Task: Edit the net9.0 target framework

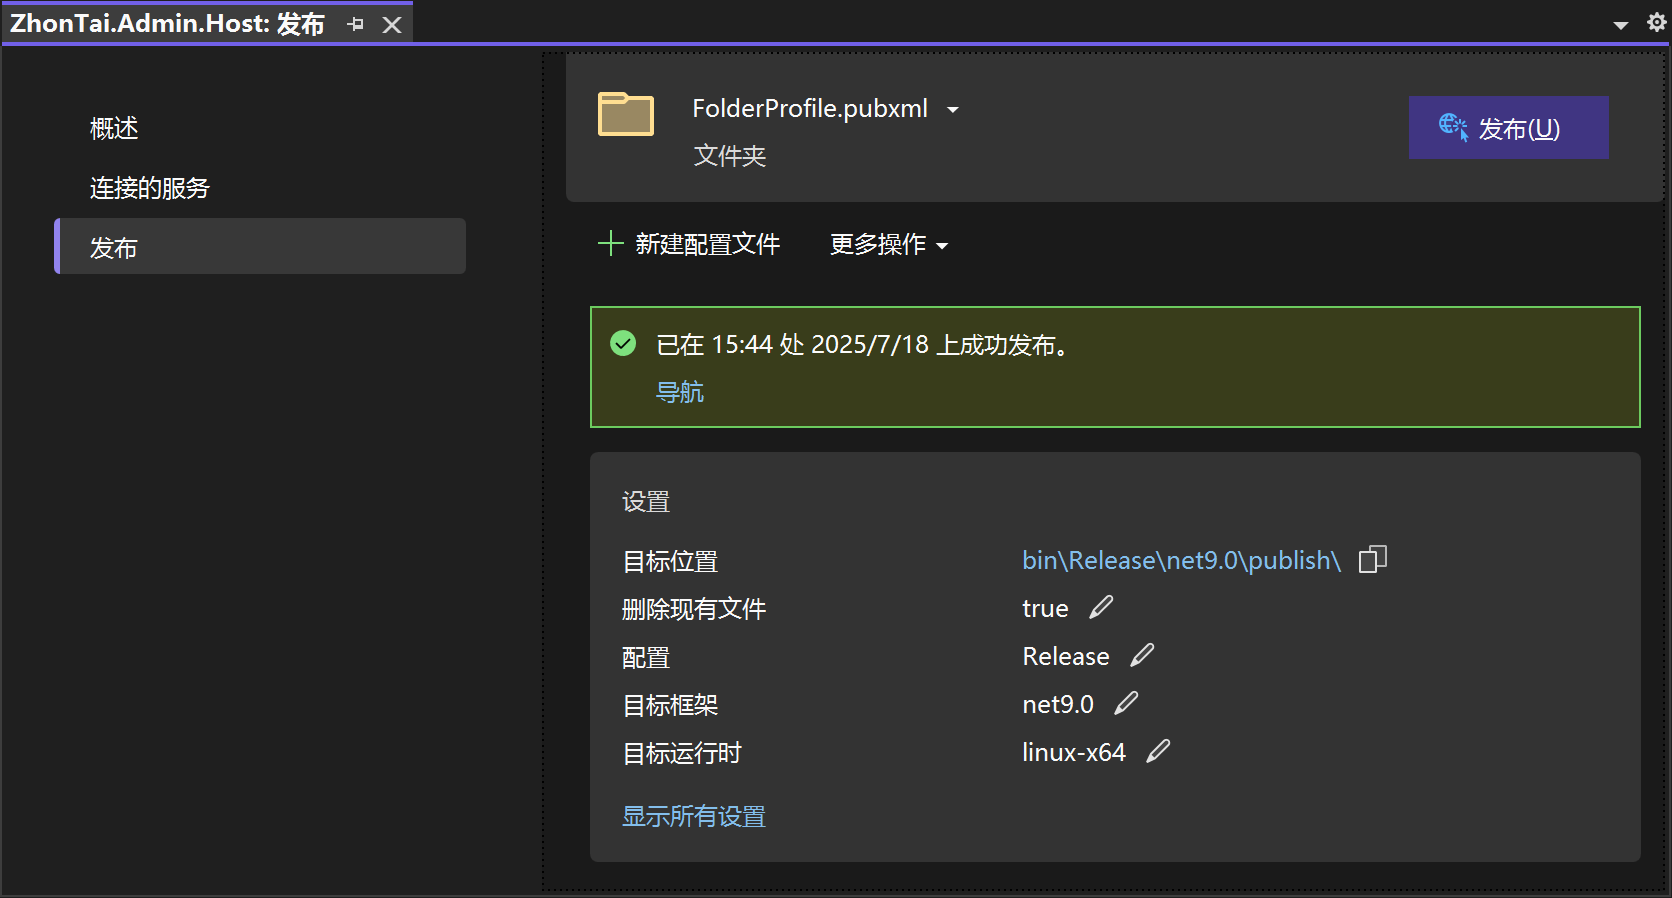Action: pyautogui.click(x=1126, y=703)
